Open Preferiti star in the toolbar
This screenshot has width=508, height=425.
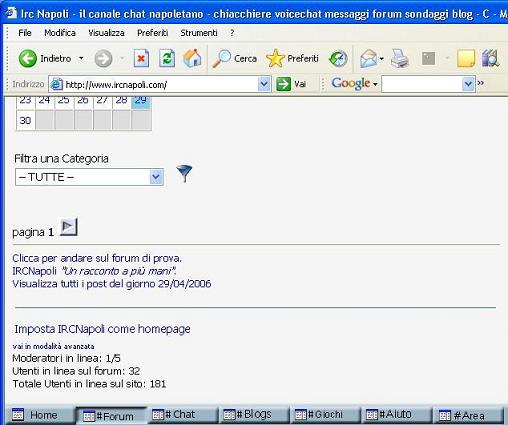pyautogui.click(x=292, y=59)
